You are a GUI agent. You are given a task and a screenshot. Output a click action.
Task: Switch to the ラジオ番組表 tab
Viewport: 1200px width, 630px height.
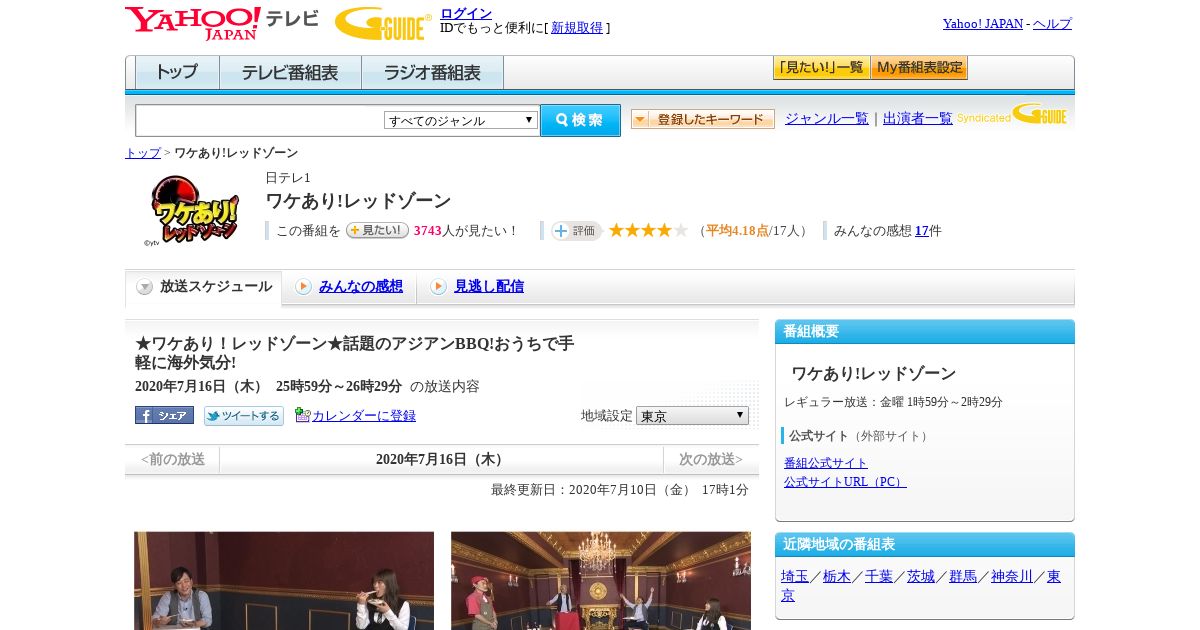432,73
